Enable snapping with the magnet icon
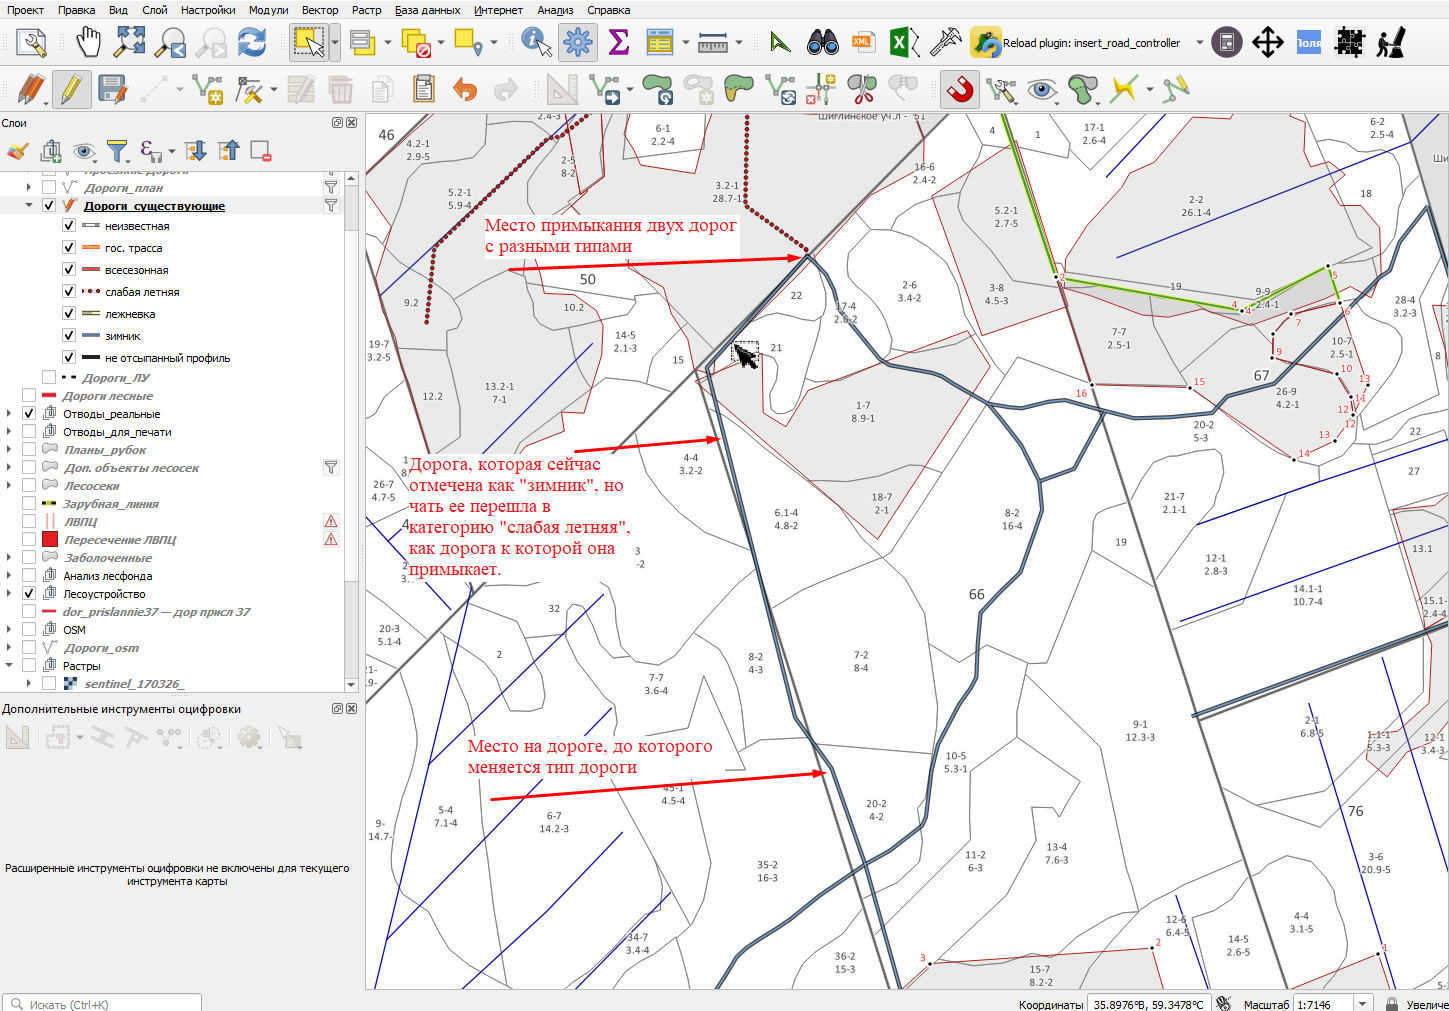 pos(960,90)
